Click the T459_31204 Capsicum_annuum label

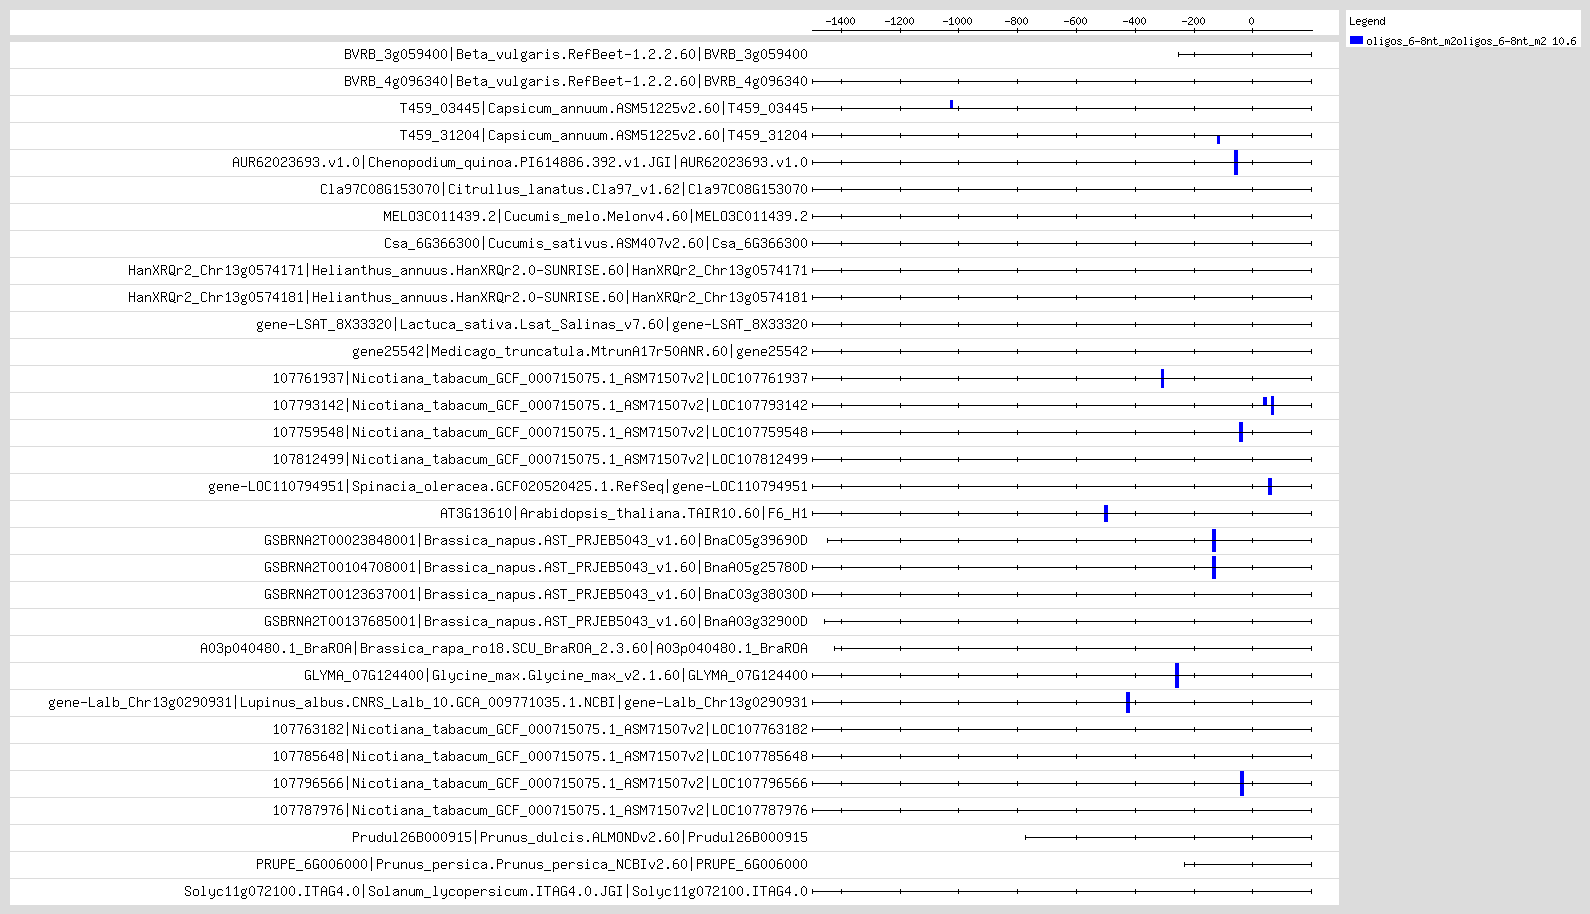coord(604,135)
